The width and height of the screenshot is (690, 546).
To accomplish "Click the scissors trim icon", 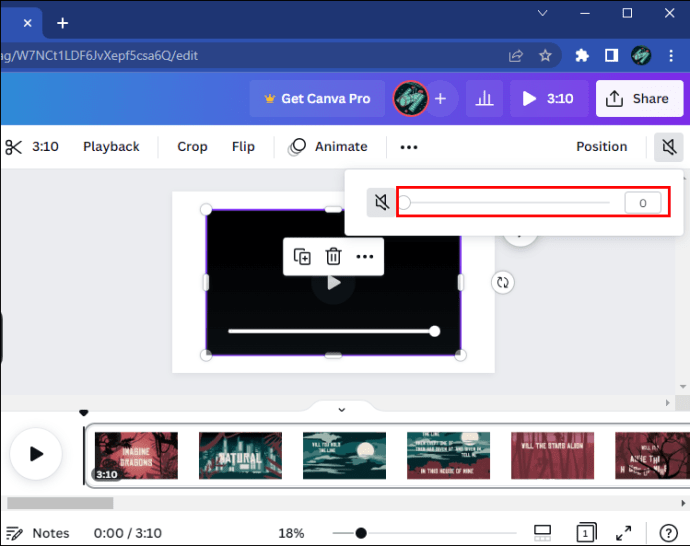I will (13, 147).
